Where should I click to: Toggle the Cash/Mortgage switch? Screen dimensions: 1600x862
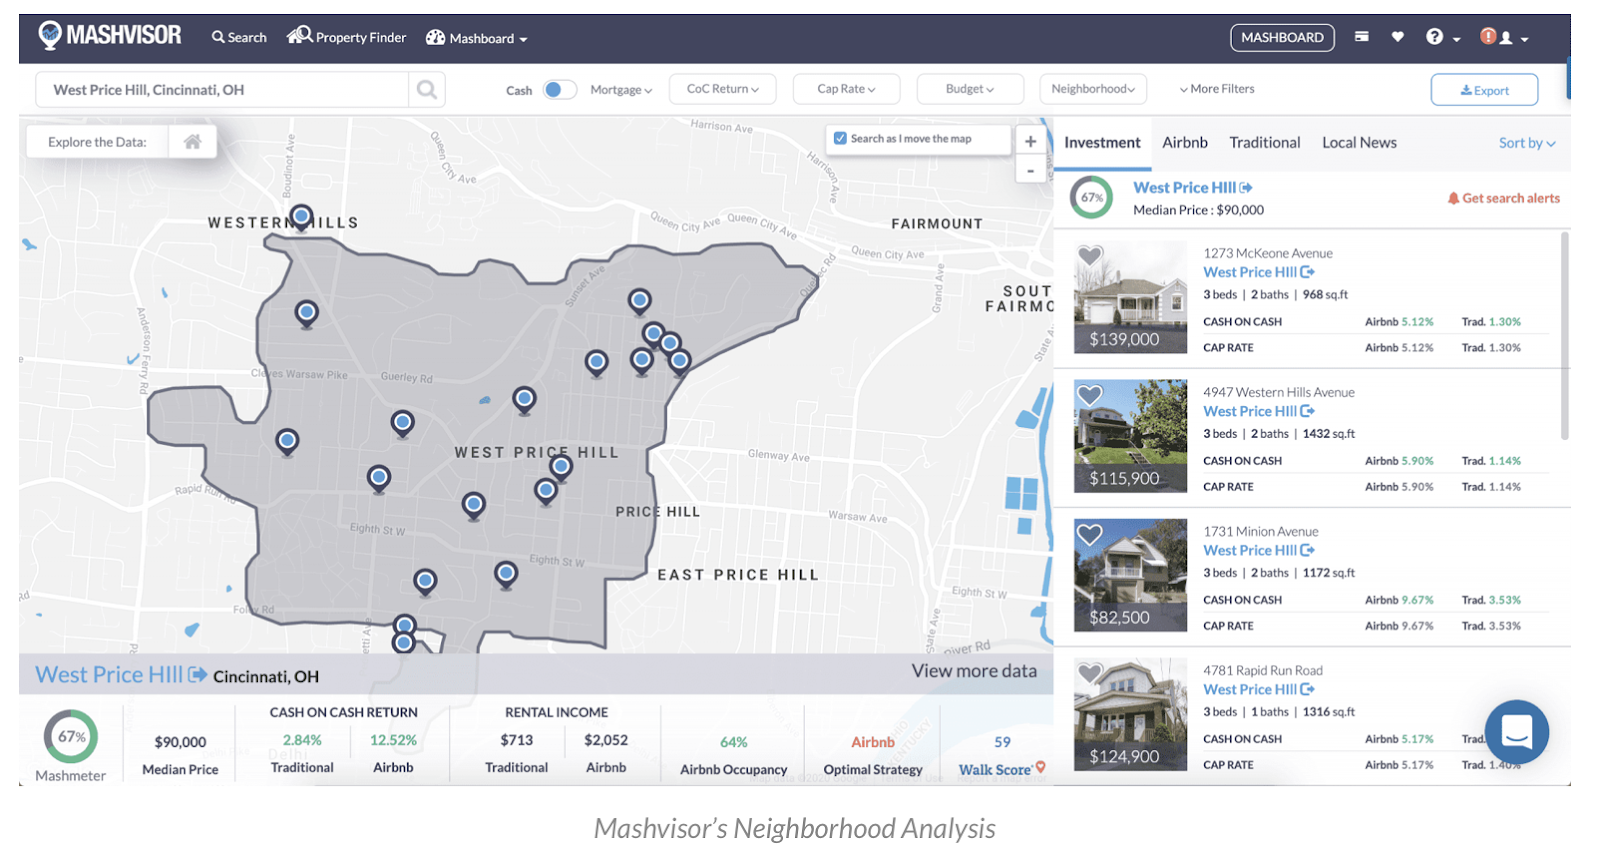[x=559, y=90]
